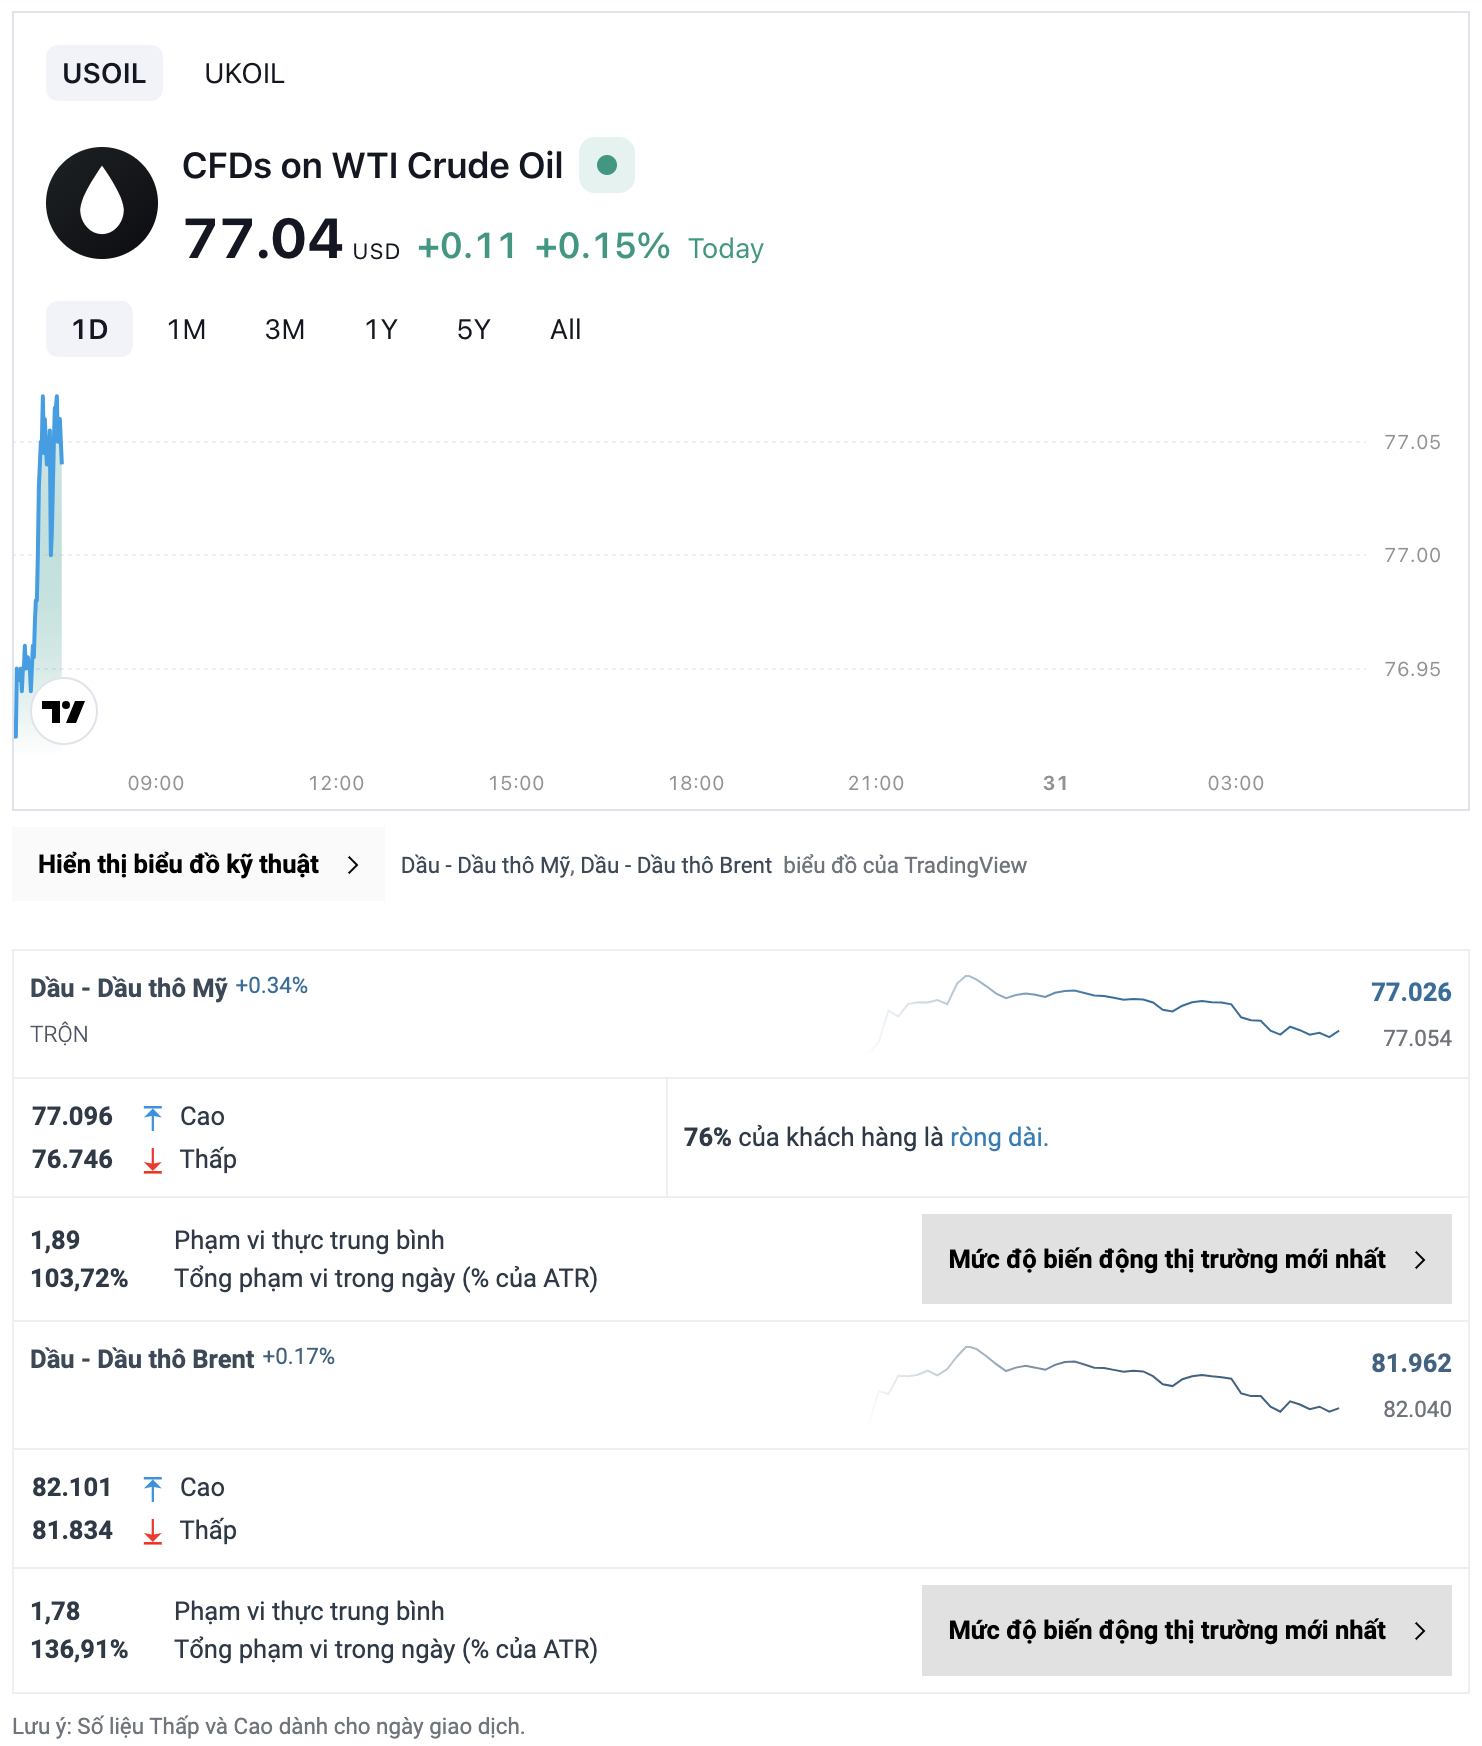Click the TradingView logo on the chart
Image resolution: width=1482 pixels, height=1746 pixels.
64,712
